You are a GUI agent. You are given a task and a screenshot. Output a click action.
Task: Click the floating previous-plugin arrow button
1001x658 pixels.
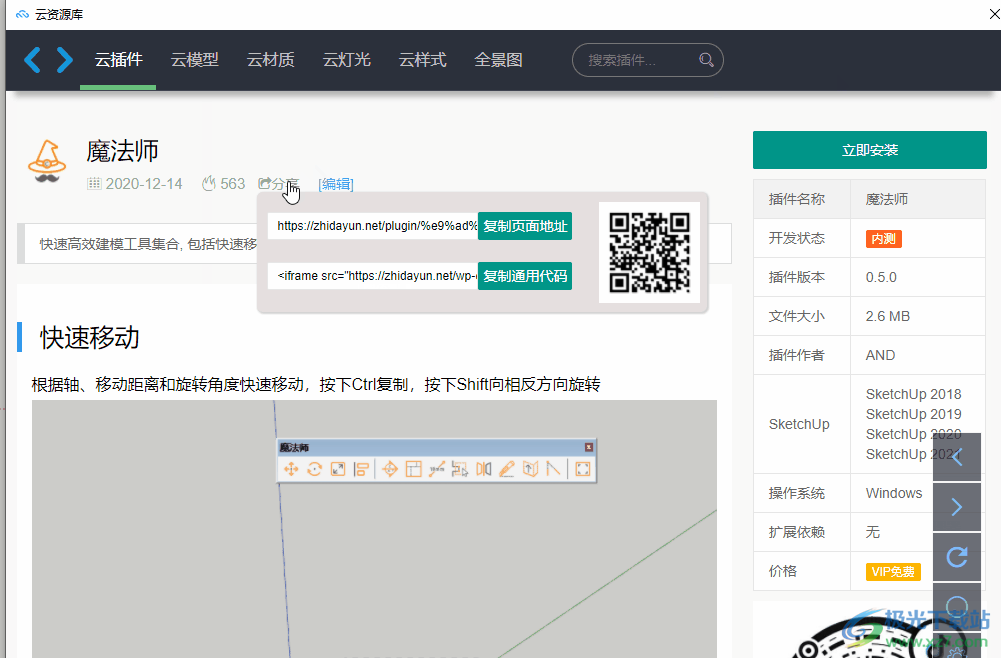(956, 457)
